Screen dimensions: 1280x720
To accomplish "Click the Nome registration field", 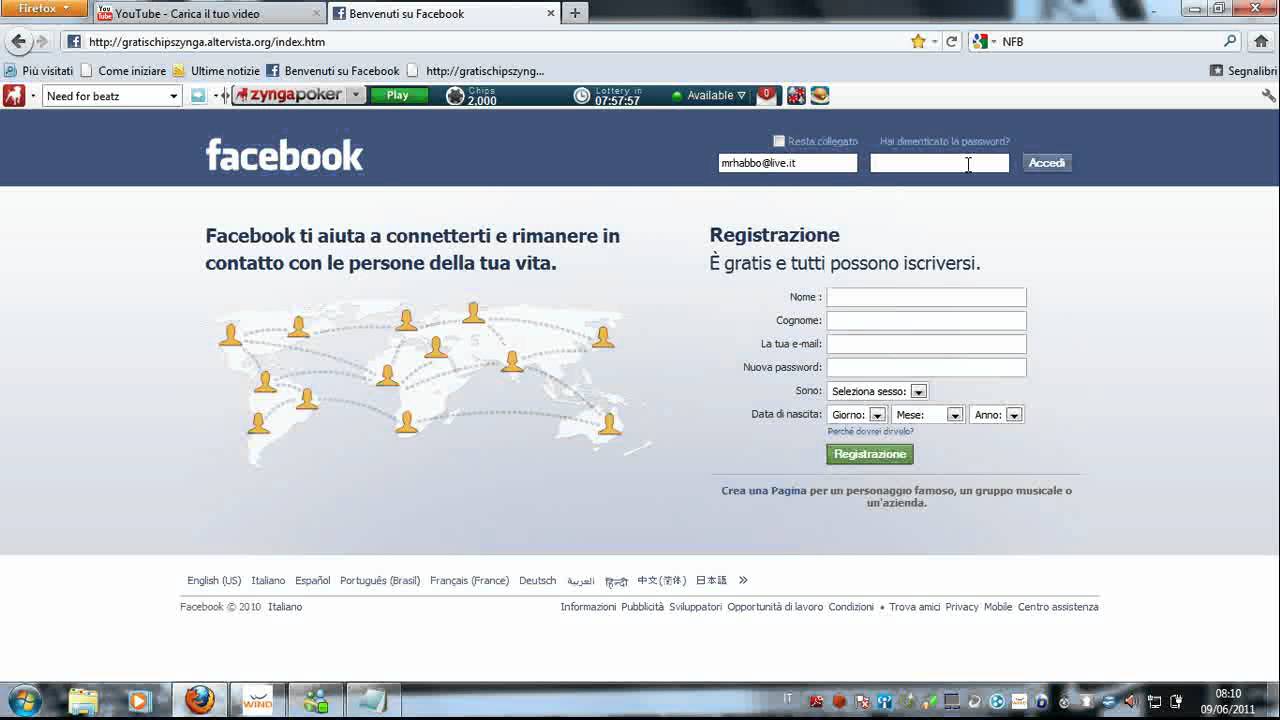I will (927, 297).
